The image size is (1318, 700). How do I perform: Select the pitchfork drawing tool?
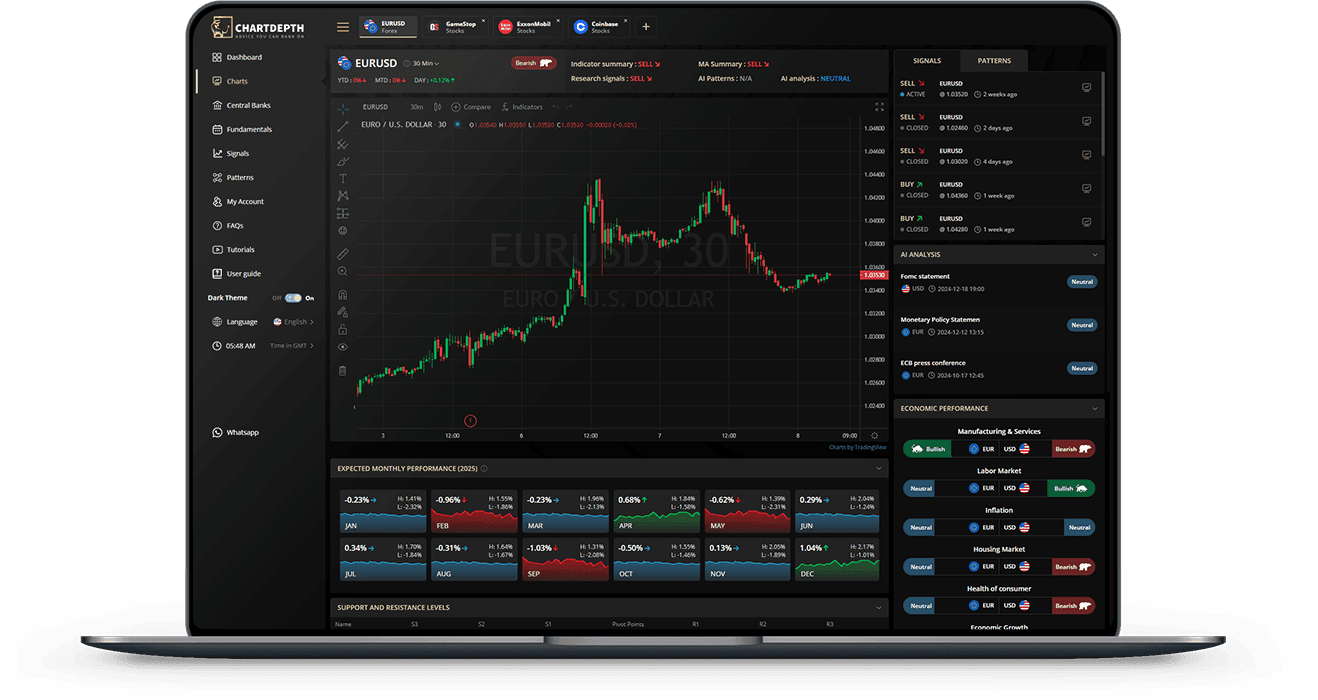pyautogui.click(x=343, y=144)
